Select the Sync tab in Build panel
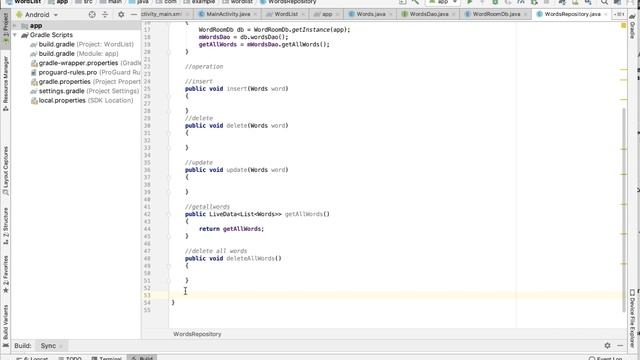Viewport: 640px width, 360px height. (48, 346)
